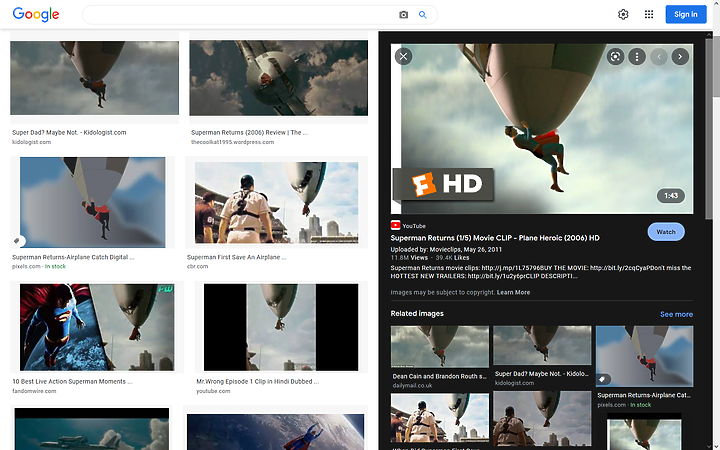Click youtube.com source under Mr.Wrong clip
The width and height of the screenshot is (720, 450).
(x=213, y=391)
